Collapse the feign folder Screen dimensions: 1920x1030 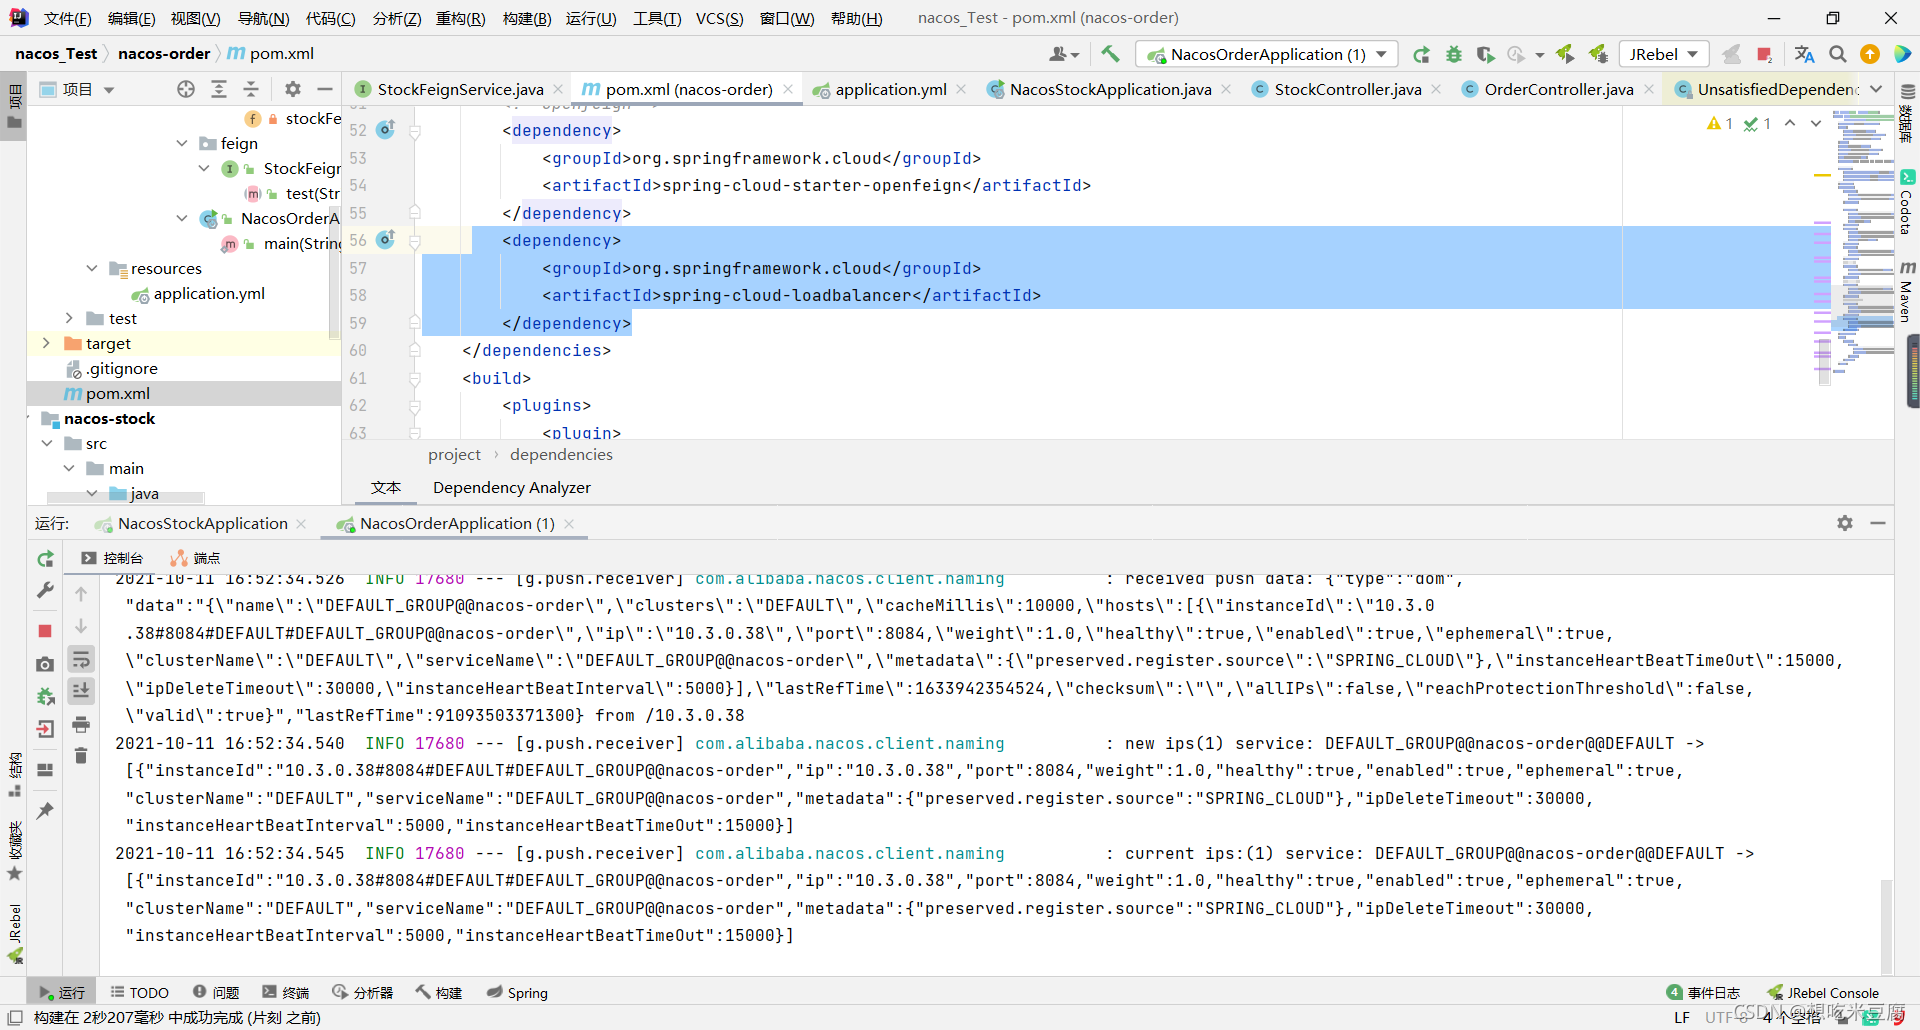[x=182, y=143]
